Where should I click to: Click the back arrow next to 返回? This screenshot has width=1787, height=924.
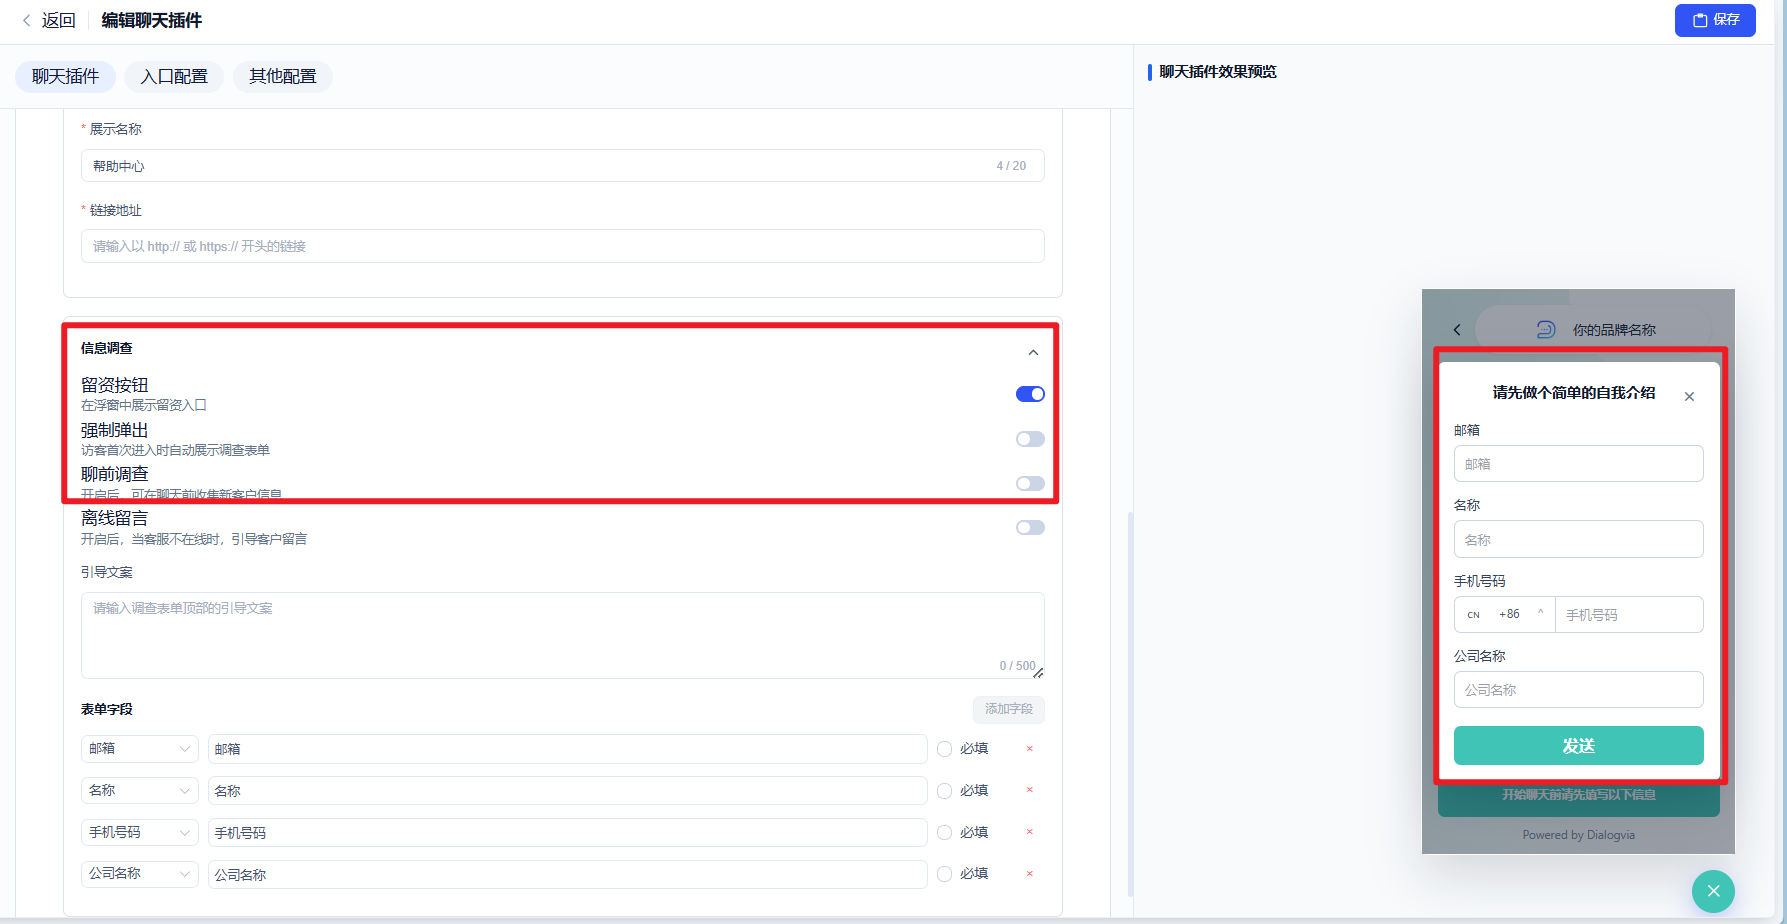pyautogui.click(x=27, y=20)
